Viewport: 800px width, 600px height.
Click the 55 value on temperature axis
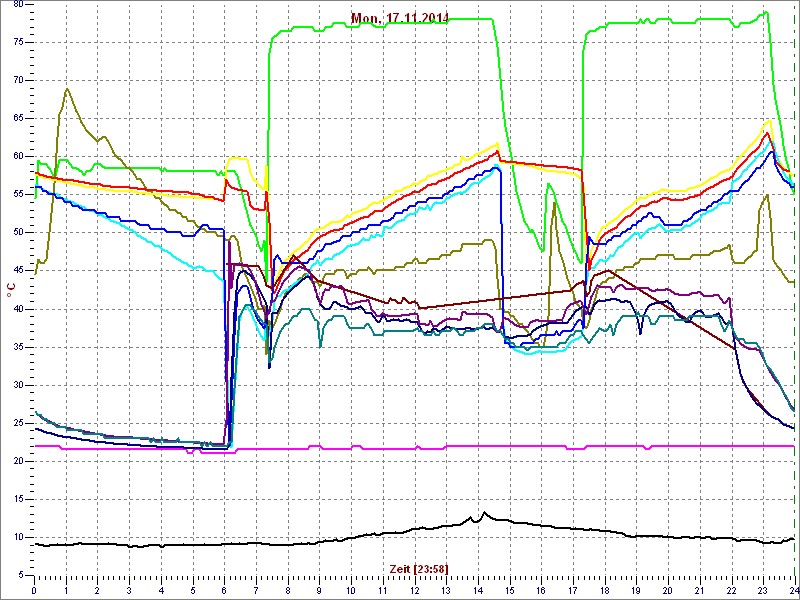point(17,194)
